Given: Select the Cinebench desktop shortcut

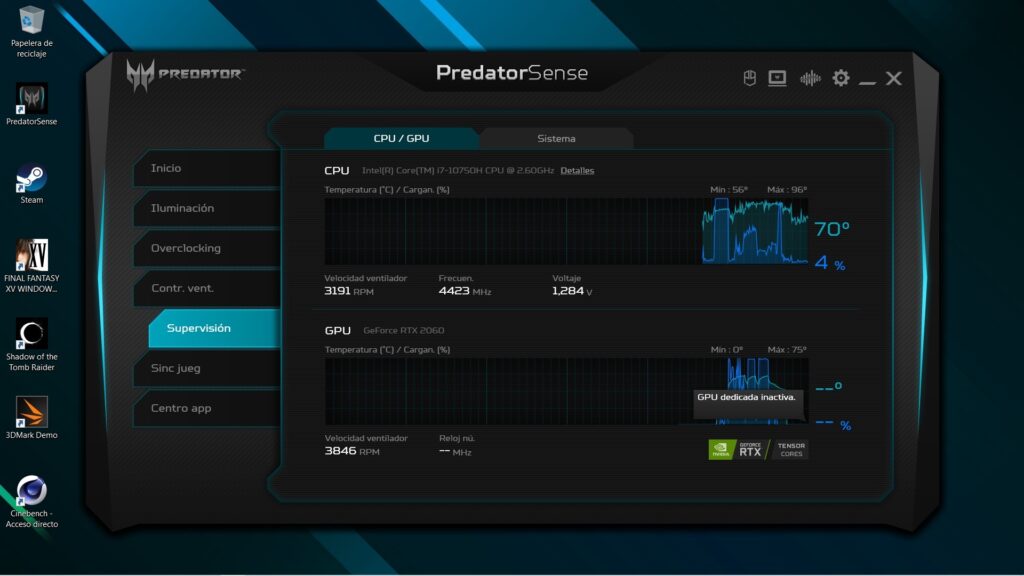Looking at the screenshot, I should (x=31, y=502).
